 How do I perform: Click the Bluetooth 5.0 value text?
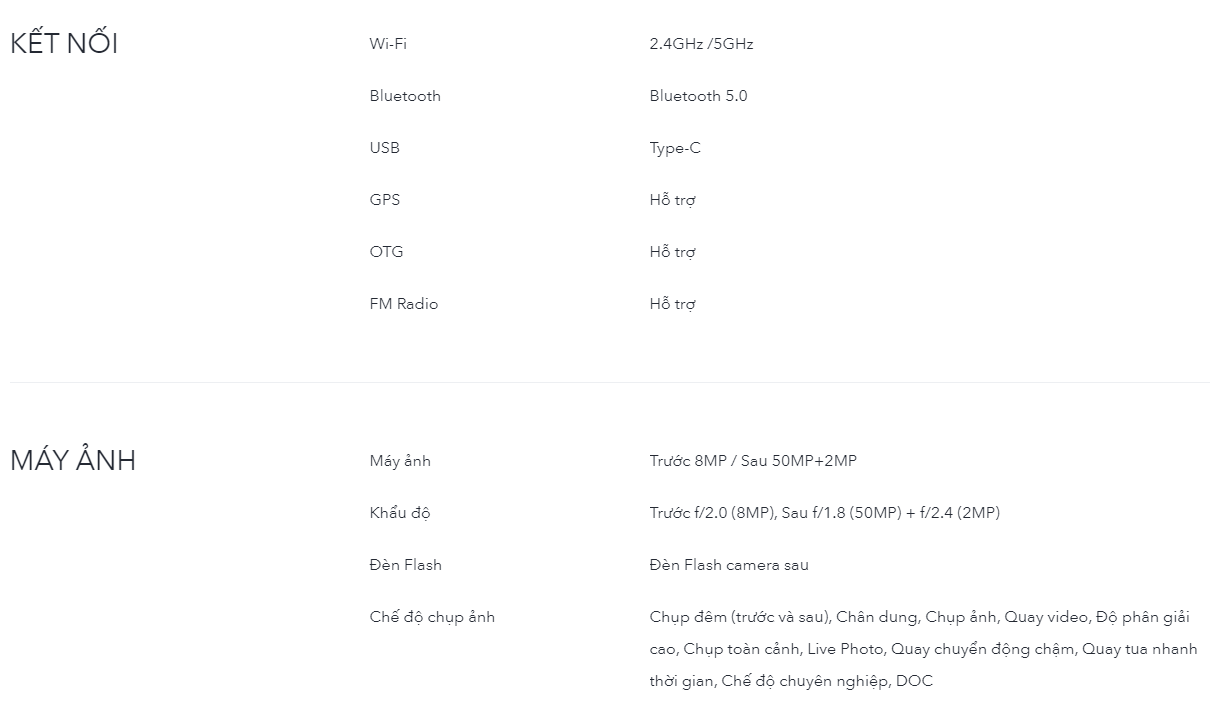point(698,96)
